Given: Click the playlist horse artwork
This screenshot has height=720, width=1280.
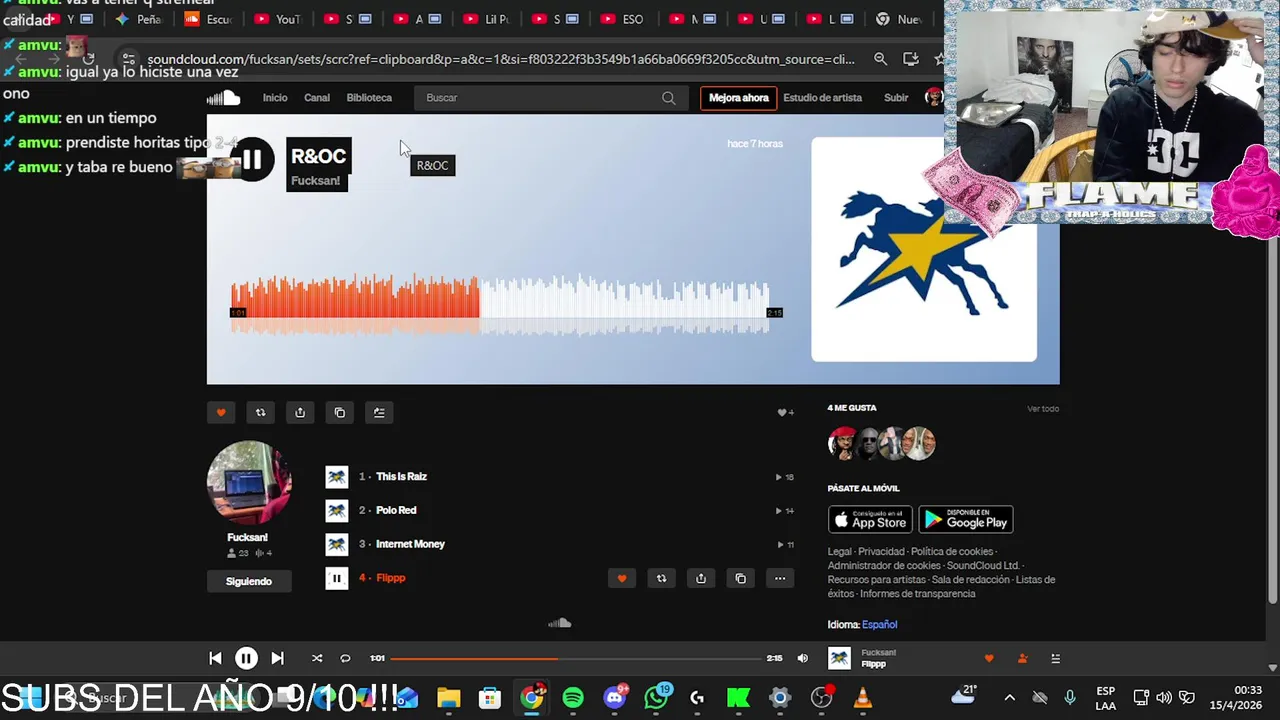Looking at the screenshot, I should 924,249.
